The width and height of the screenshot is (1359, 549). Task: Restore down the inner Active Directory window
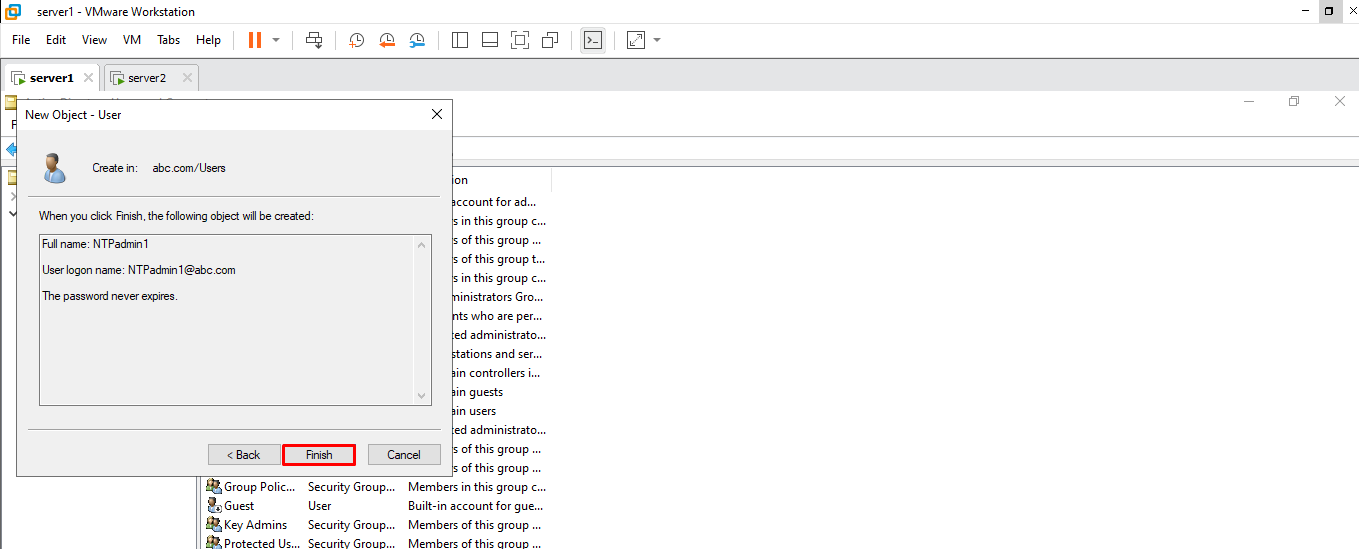click(x=1294, y=102)
